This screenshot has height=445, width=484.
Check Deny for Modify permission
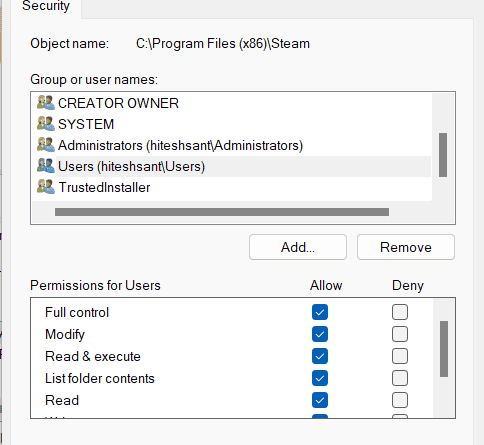tap(400, 334)
